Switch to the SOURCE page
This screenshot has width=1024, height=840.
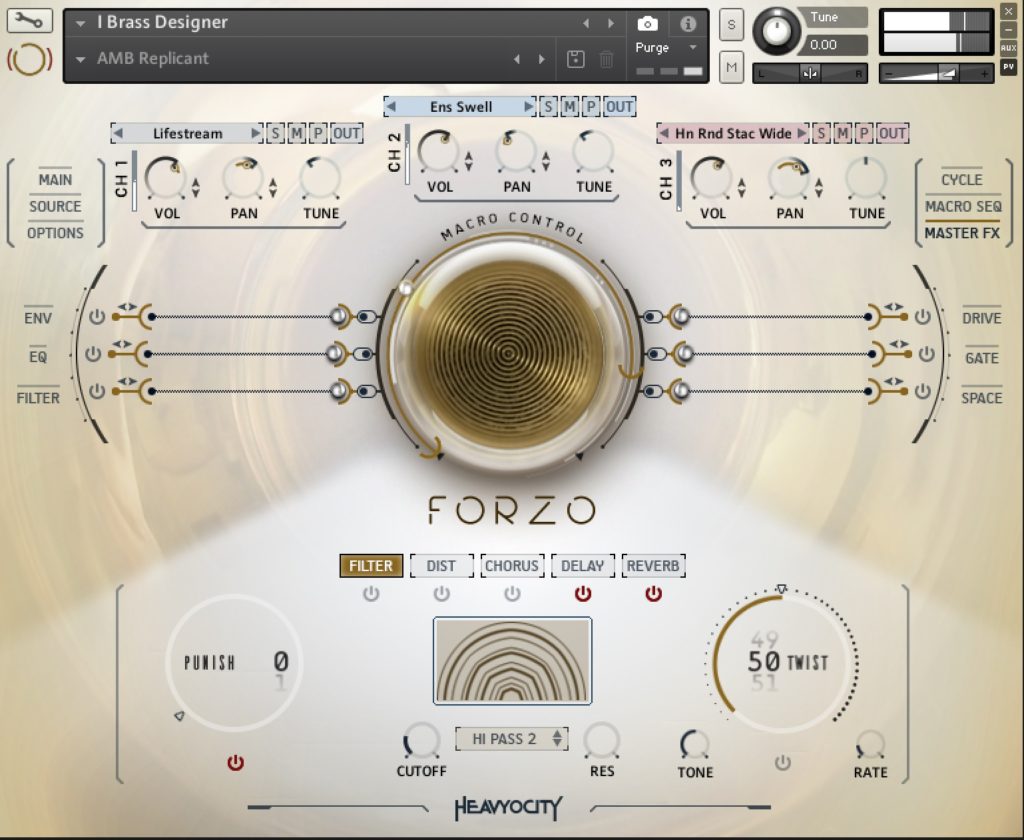(x=55, y=206)
